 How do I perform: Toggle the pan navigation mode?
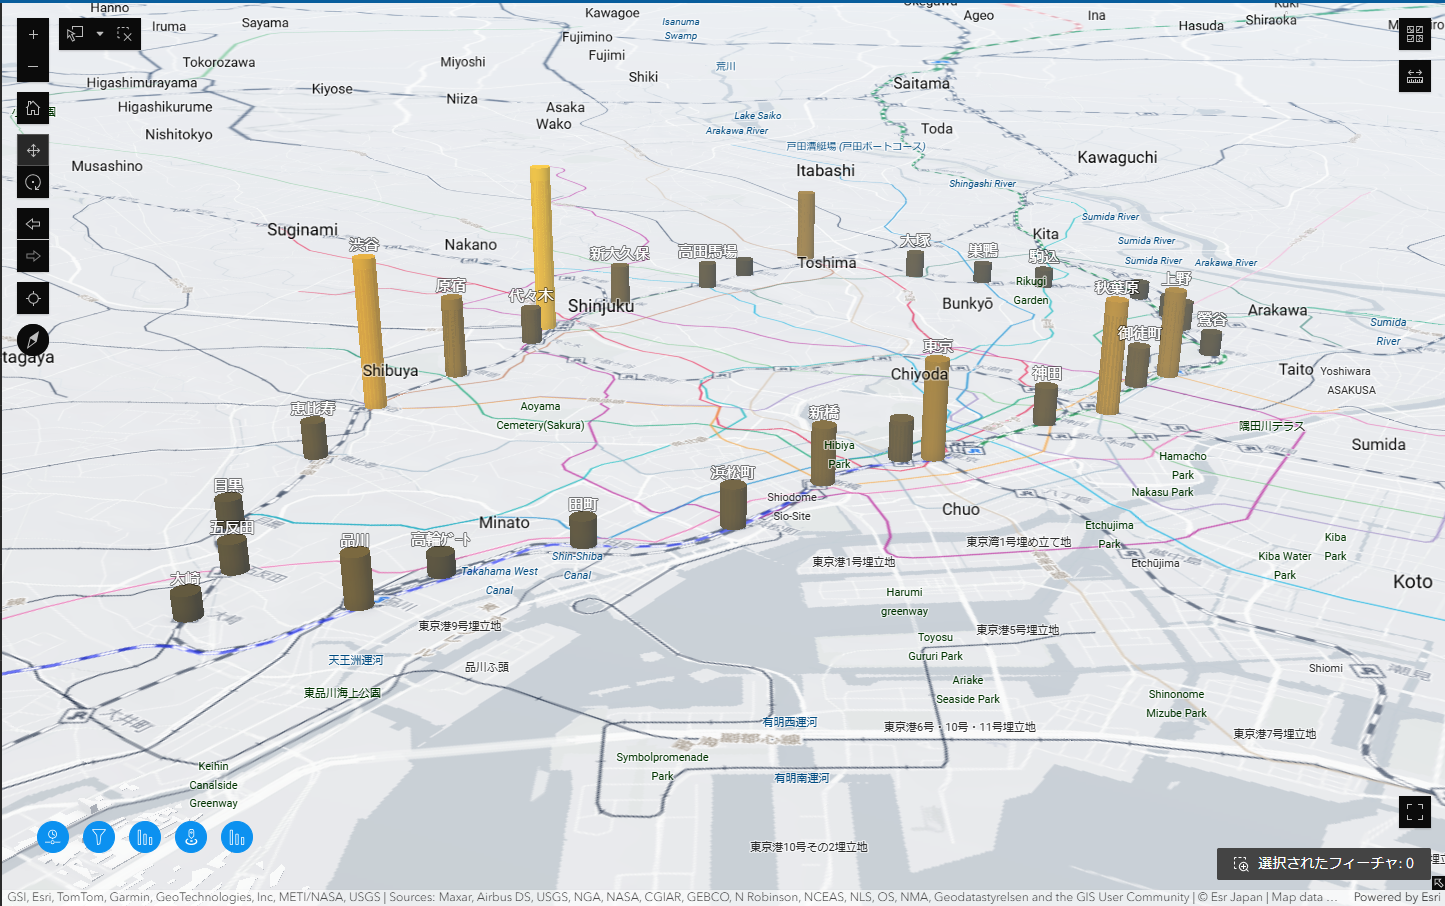[33, 150]
